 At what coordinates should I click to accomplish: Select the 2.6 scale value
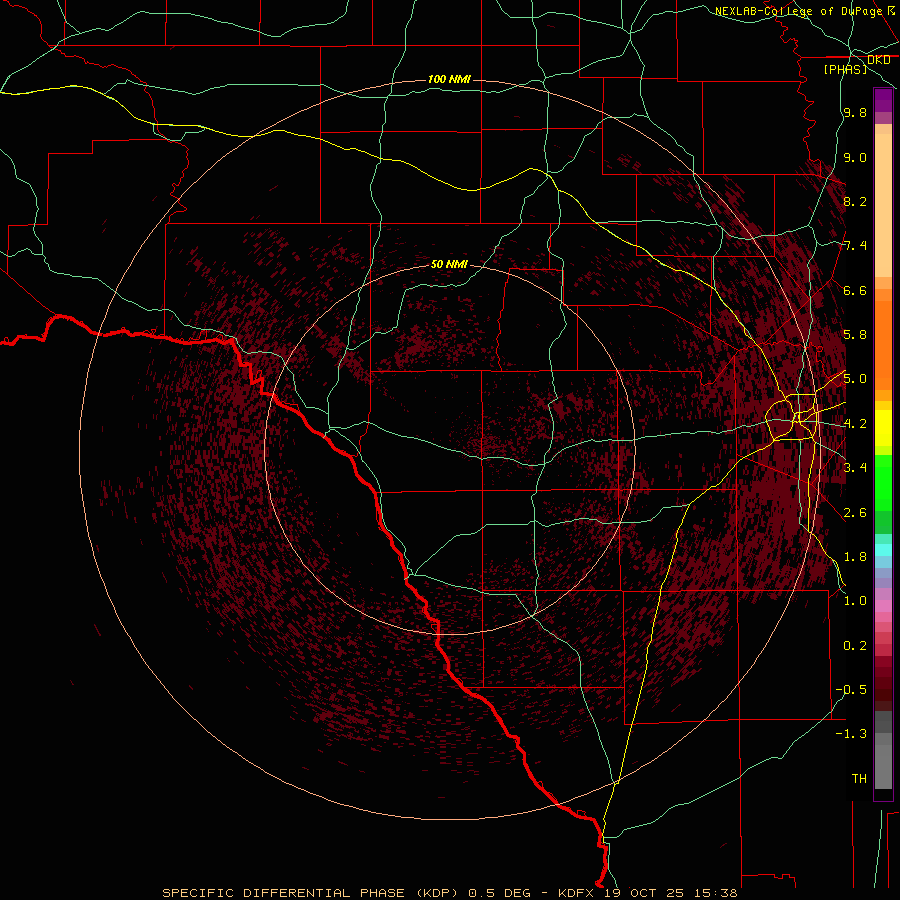(855, 513)
